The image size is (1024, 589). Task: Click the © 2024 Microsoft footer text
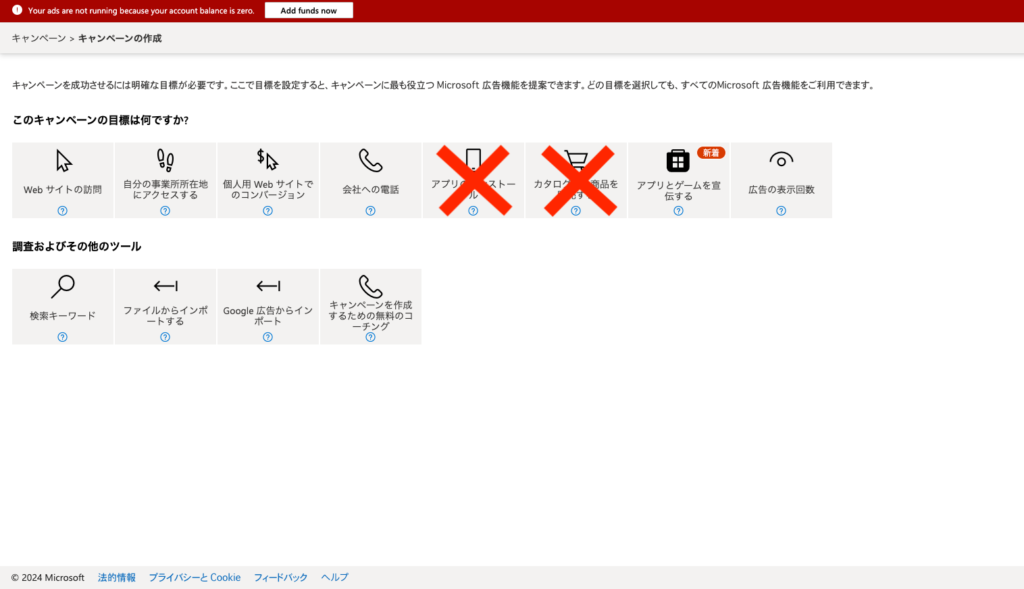coord(48,577)
